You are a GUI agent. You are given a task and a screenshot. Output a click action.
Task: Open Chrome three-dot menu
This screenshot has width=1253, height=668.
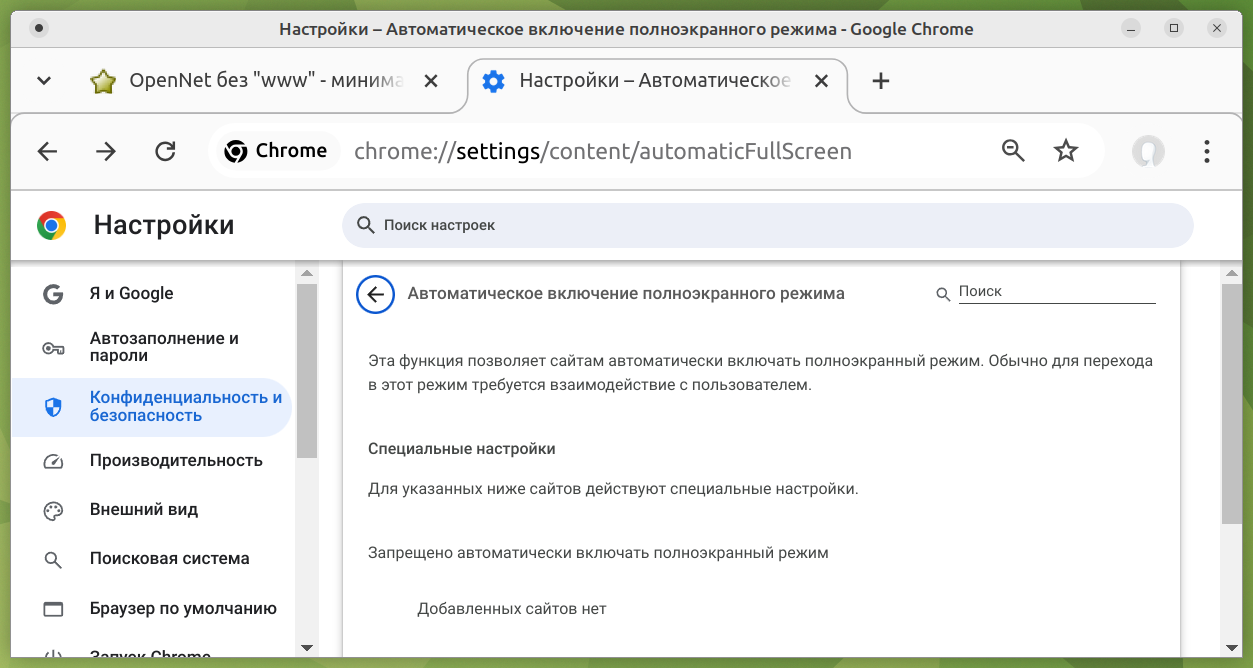click(x=1207, y=151)
